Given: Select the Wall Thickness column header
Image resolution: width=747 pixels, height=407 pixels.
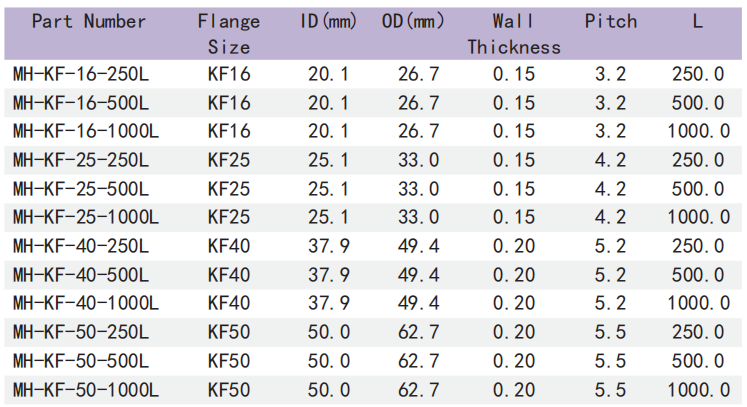Looking at the screenshot, I should coord(514,33).
